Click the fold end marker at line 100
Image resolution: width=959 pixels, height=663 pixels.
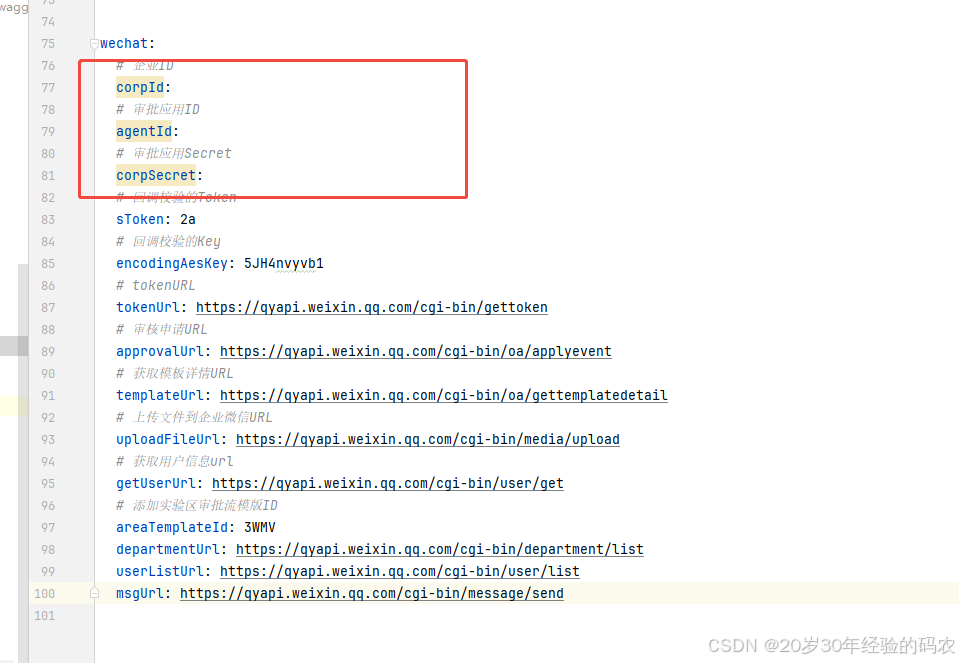pyautogui.click(x=94, y=593)
